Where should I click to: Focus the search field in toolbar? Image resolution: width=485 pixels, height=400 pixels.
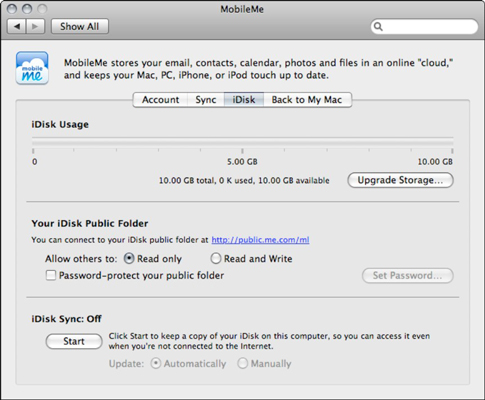[x=424, y=26]
